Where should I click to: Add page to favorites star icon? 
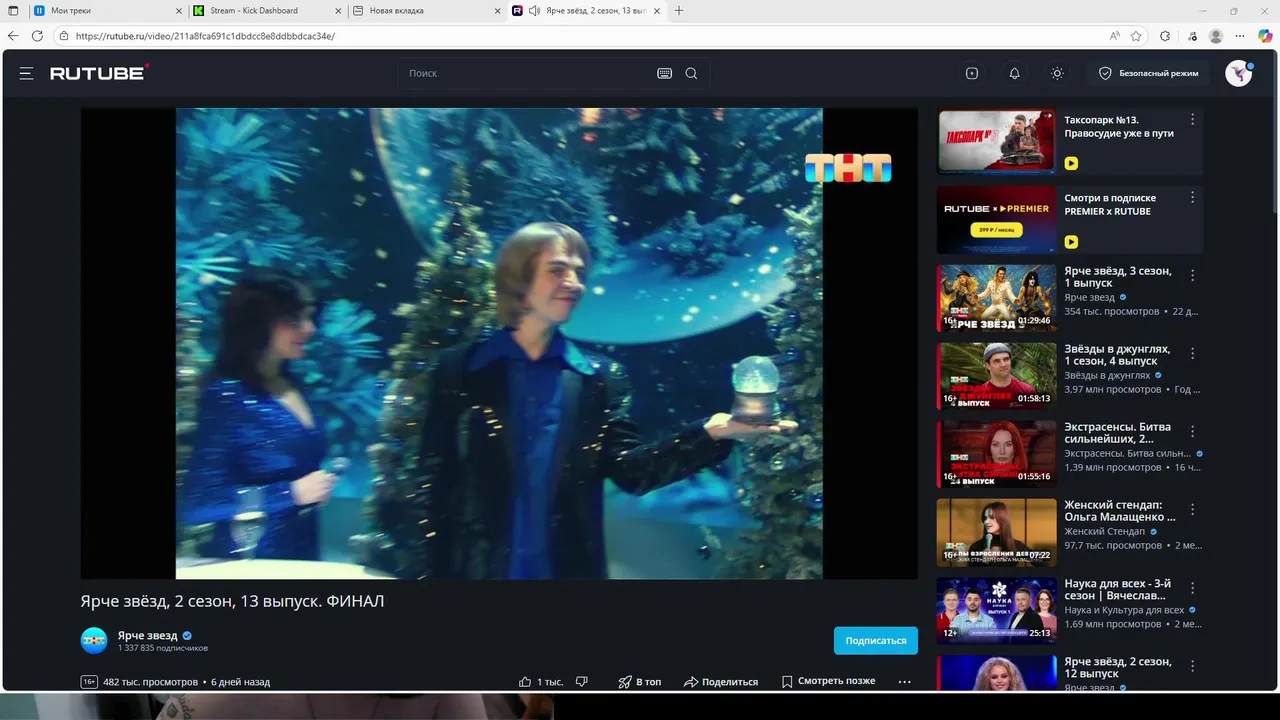(x=1136, y=36)
